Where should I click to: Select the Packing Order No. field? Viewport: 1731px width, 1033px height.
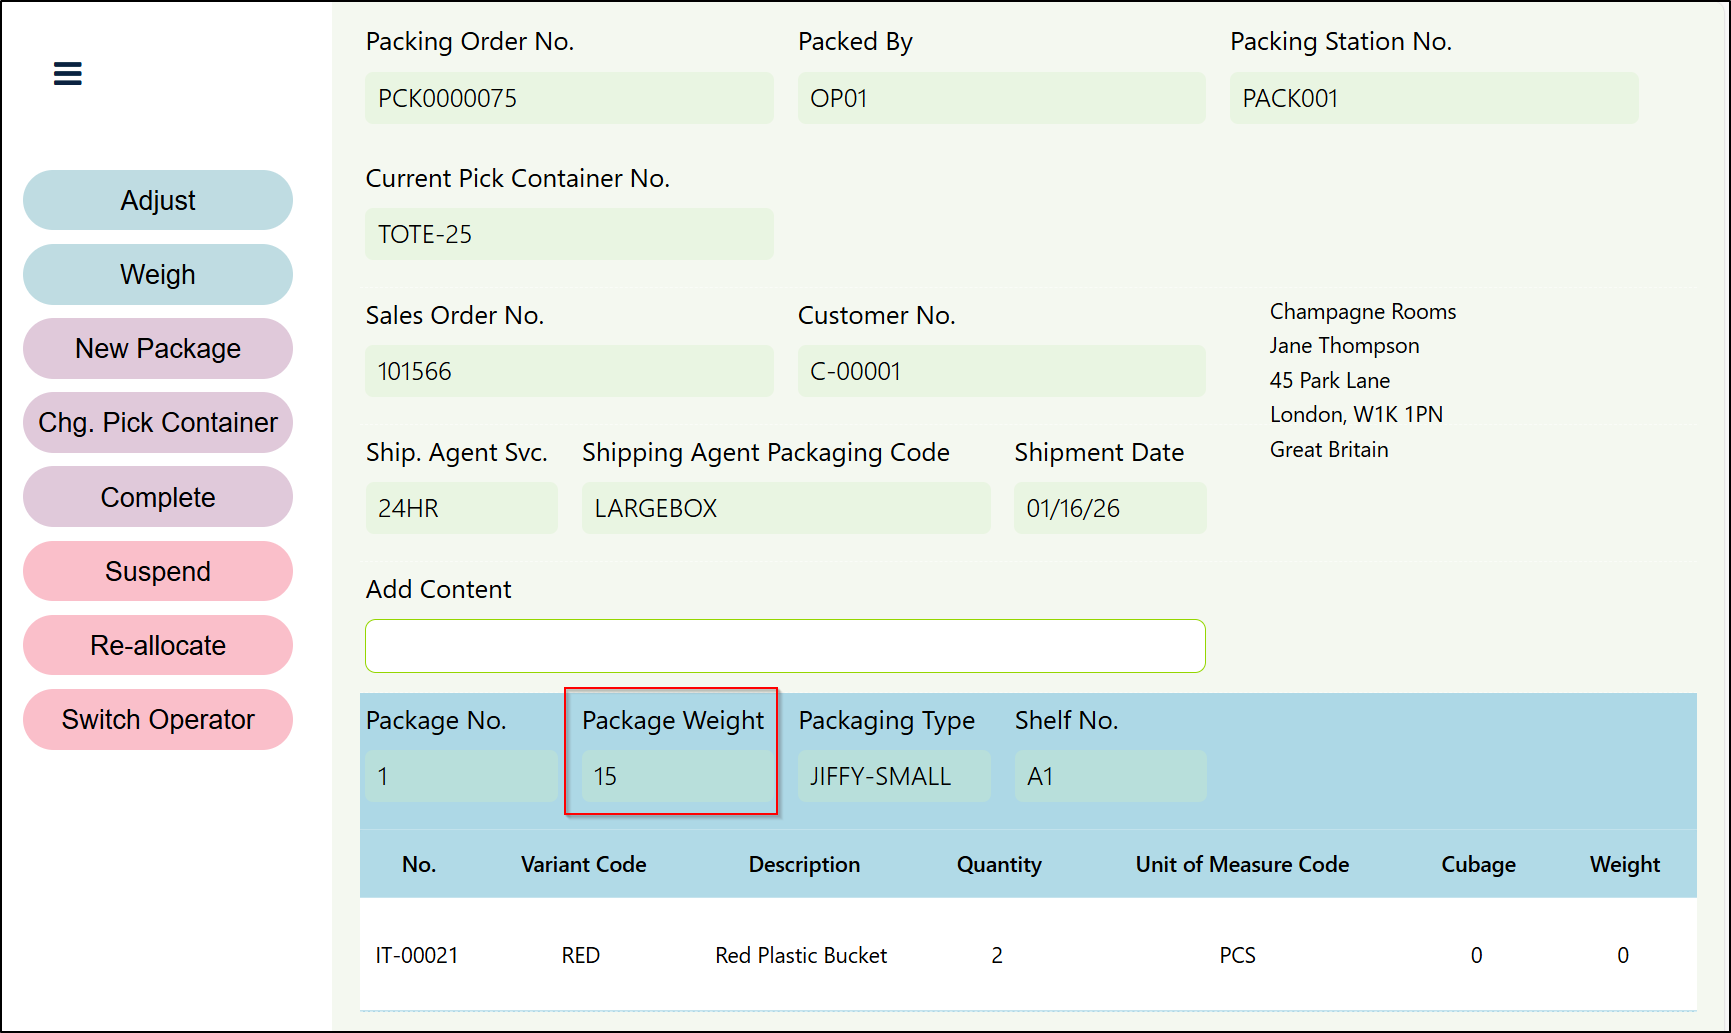[x=569, y=98]
